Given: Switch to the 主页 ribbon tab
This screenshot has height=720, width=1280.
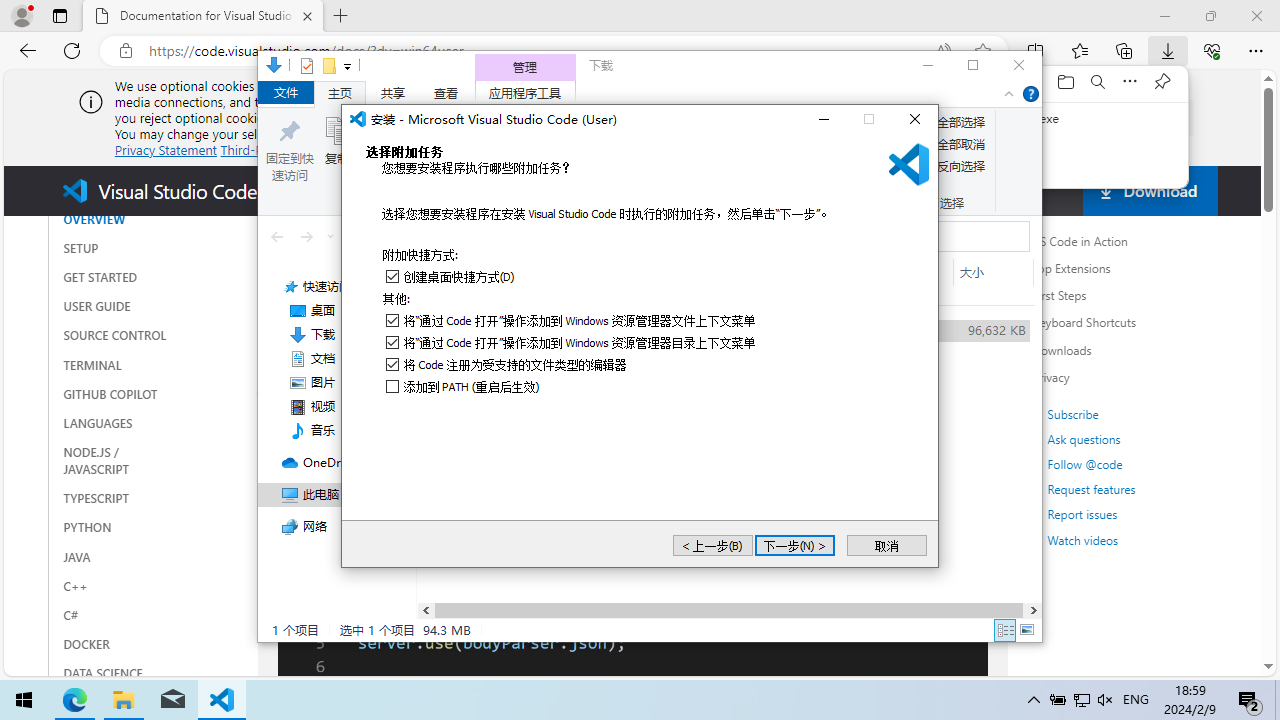Looking at the screenshot, I should point(340,93).
